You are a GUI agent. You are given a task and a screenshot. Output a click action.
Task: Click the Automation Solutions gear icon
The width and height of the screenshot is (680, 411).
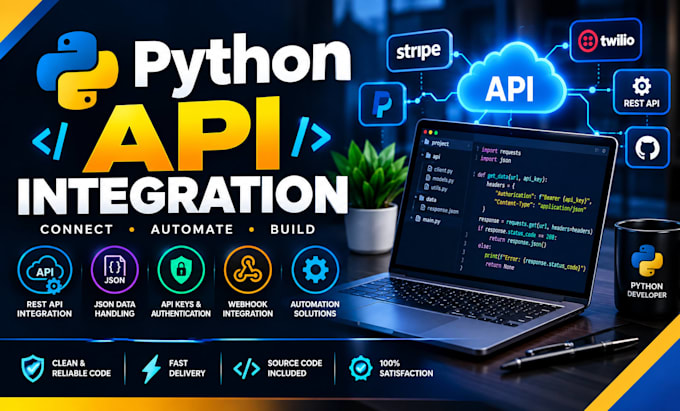point(315,270)
